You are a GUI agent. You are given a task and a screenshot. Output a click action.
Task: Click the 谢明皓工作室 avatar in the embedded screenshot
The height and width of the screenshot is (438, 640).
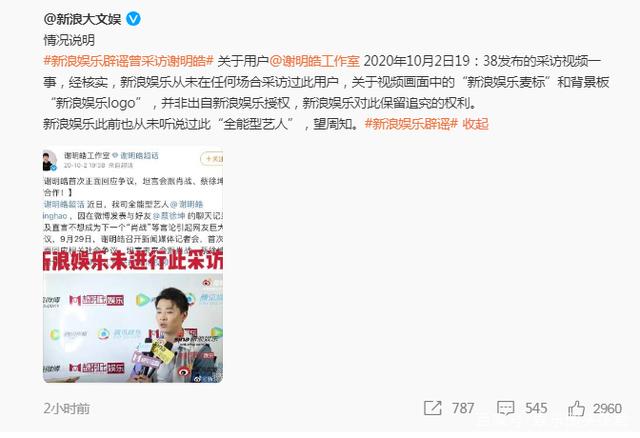(x=49, y=160)
